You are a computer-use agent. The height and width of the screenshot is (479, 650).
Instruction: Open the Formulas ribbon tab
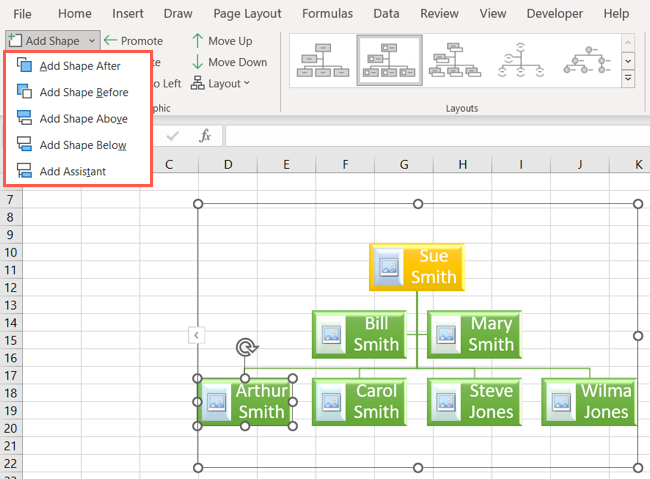[x=328, y=14]
